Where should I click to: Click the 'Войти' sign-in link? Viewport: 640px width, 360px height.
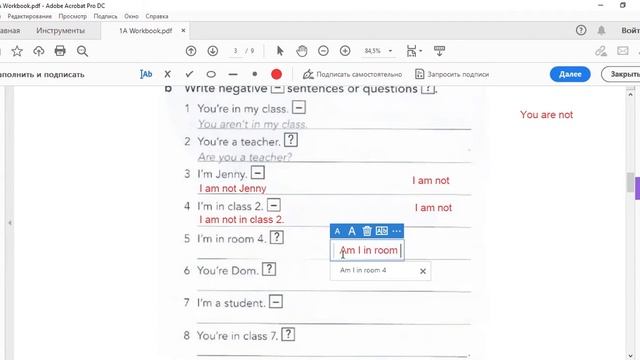coord(630,31)
